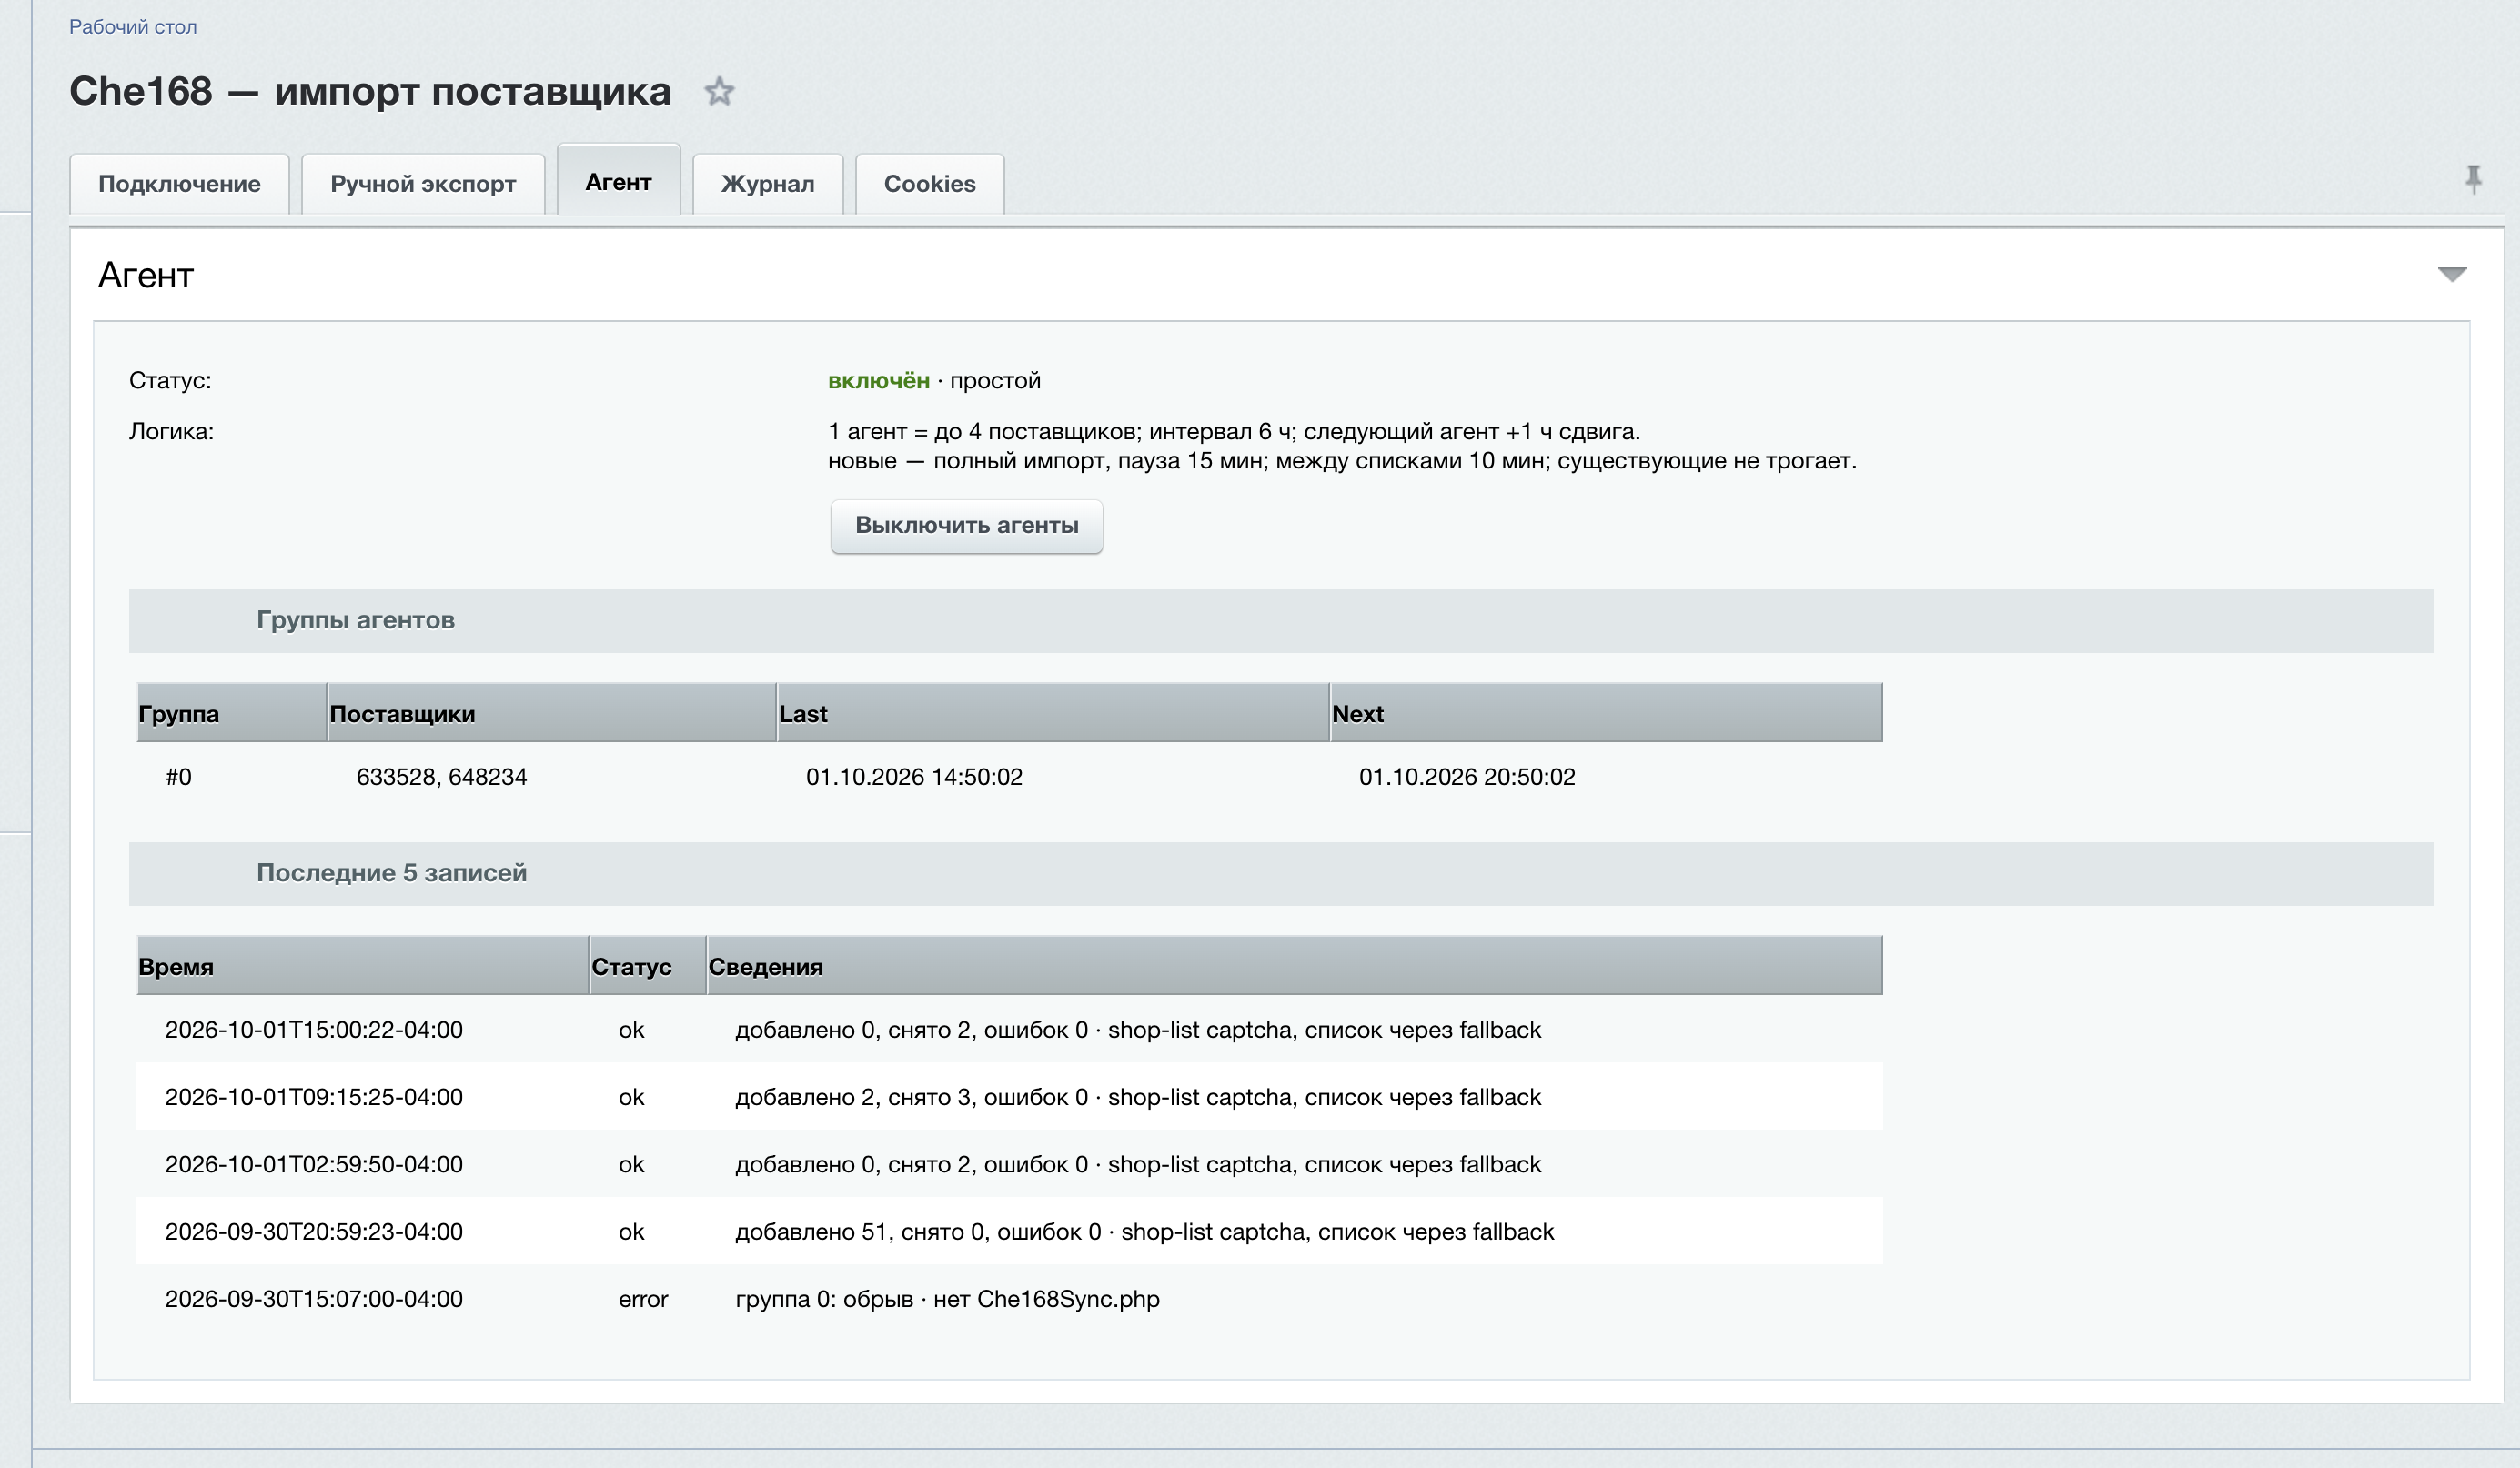Click the Группы агентов section heading

(355, 620)
